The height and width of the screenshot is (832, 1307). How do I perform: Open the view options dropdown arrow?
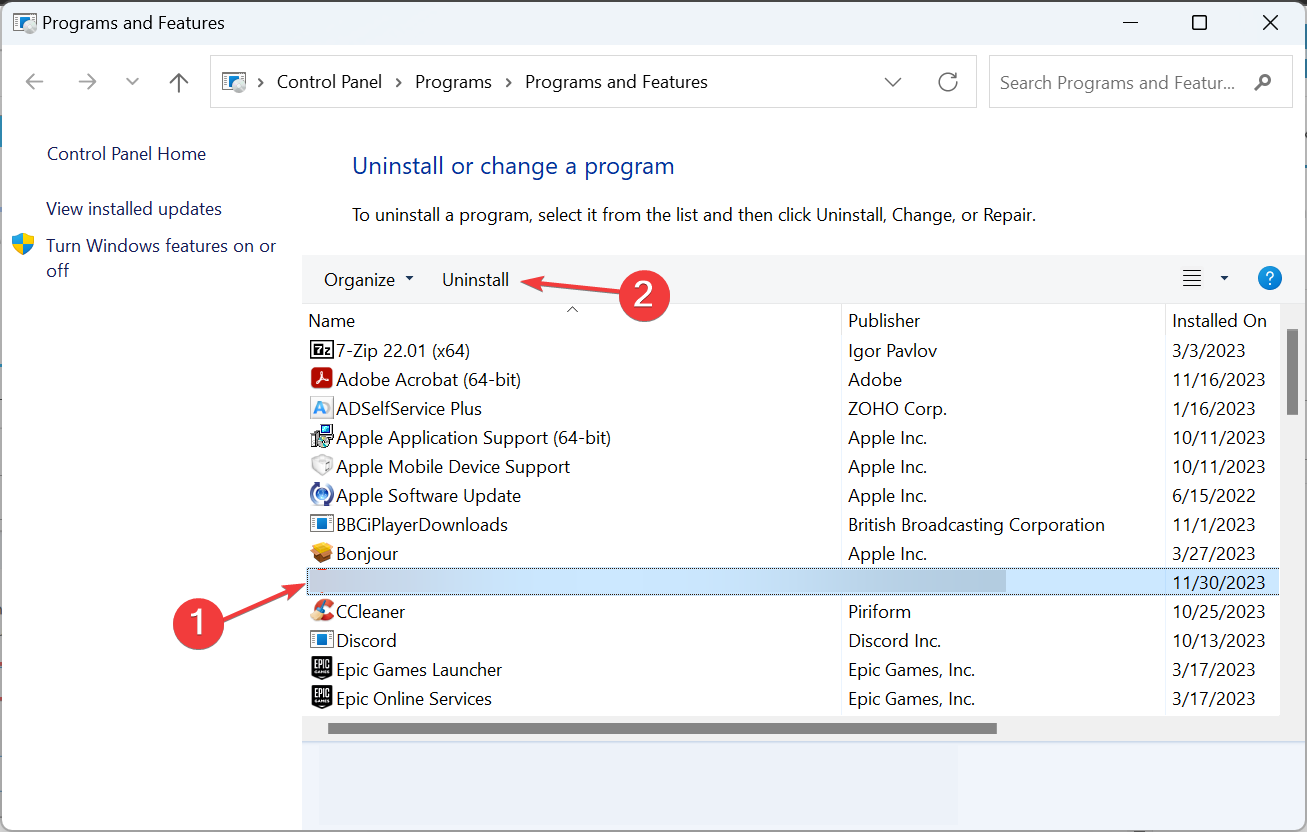[1224, 279]
